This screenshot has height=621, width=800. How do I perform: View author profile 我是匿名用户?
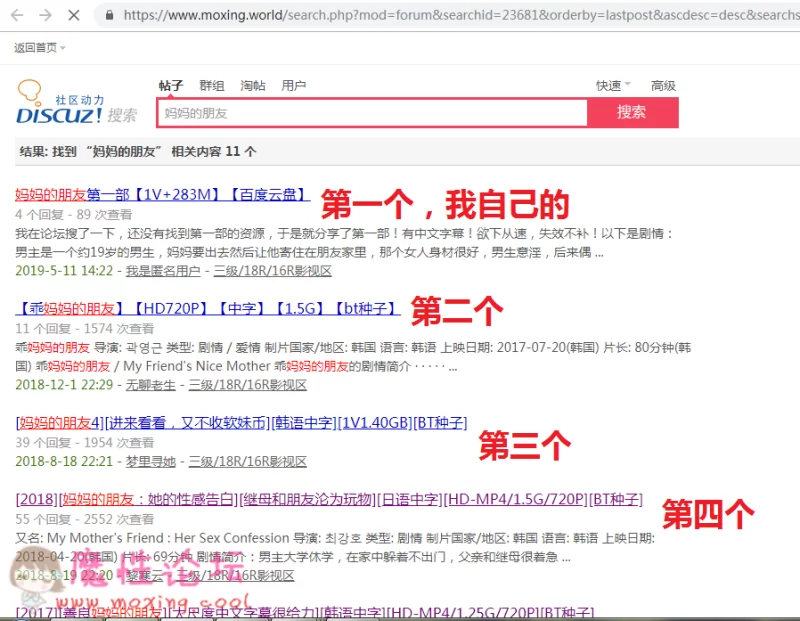[x=163, y=271]
